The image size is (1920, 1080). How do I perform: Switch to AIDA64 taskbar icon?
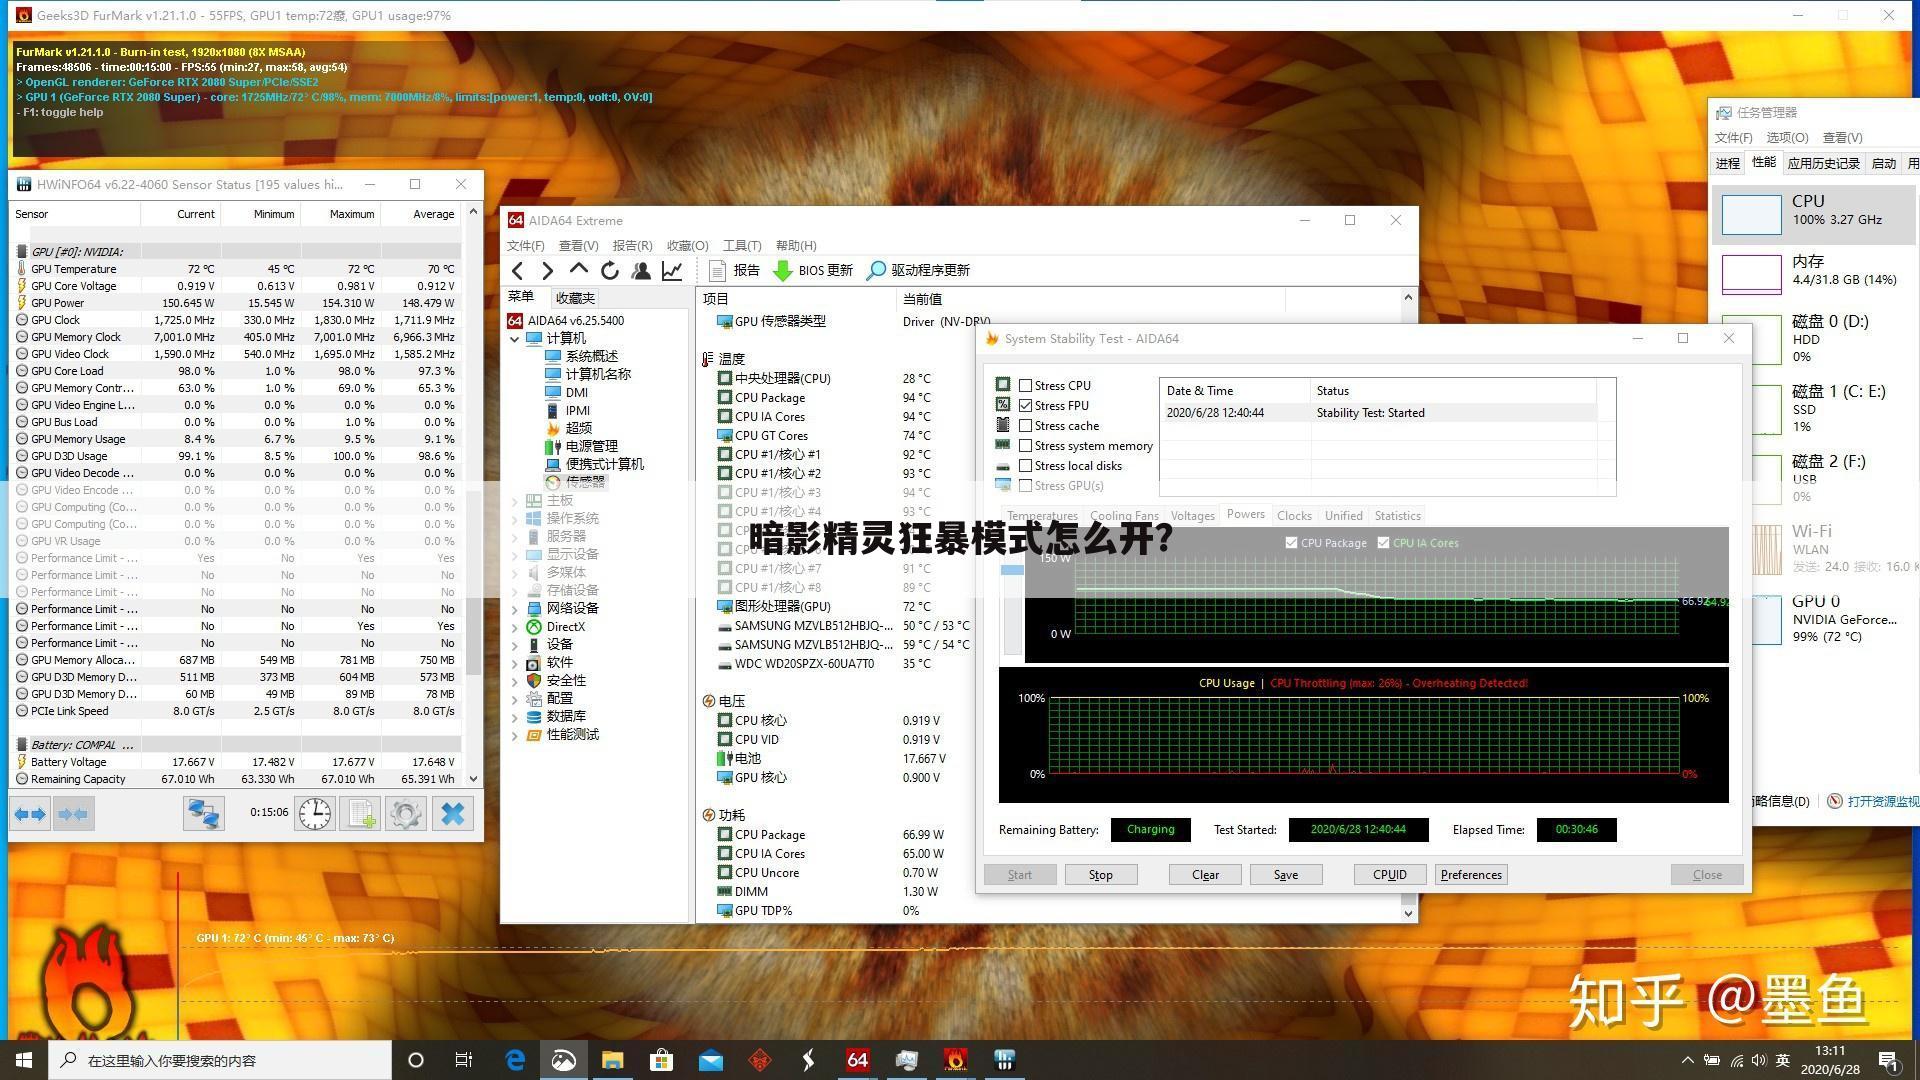pyautogui.click(x=857, y=1060)
